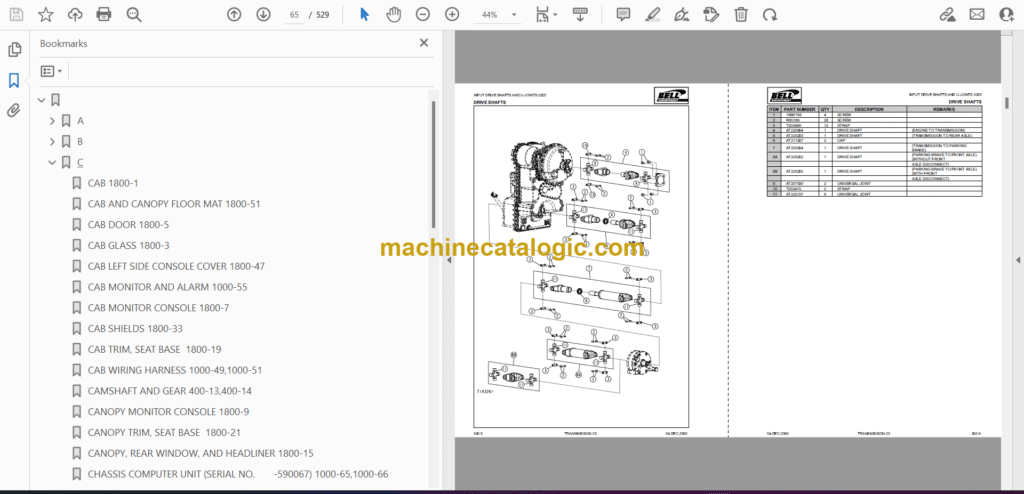Open the Attachments paperclip panel

14,110
